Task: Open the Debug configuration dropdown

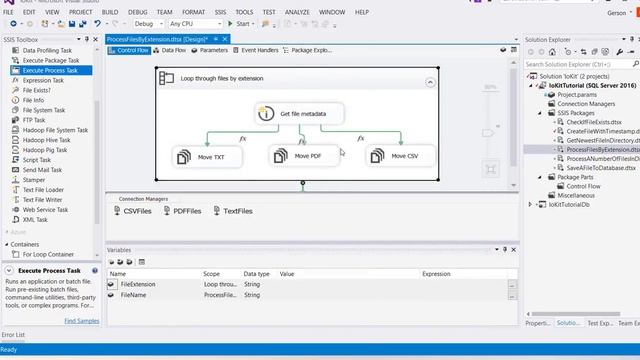Action: point(149,24)
